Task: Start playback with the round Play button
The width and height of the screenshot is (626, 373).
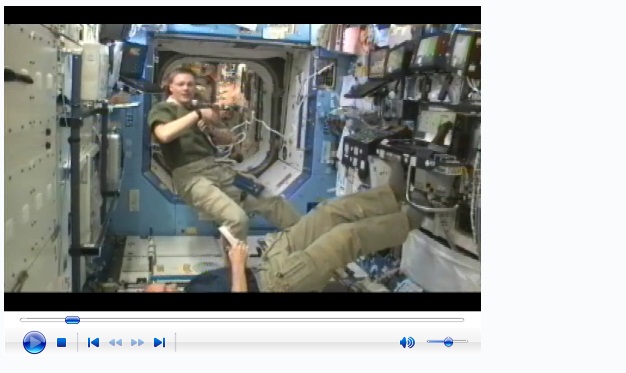Action: pyautogui.click(x=34, y=342)
